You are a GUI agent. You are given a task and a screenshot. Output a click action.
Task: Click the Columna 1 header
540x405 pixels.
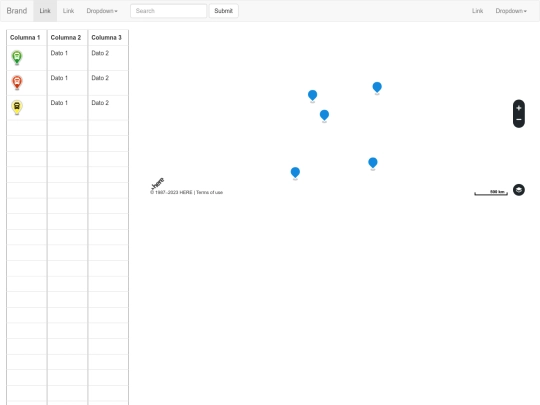(25, 38)
